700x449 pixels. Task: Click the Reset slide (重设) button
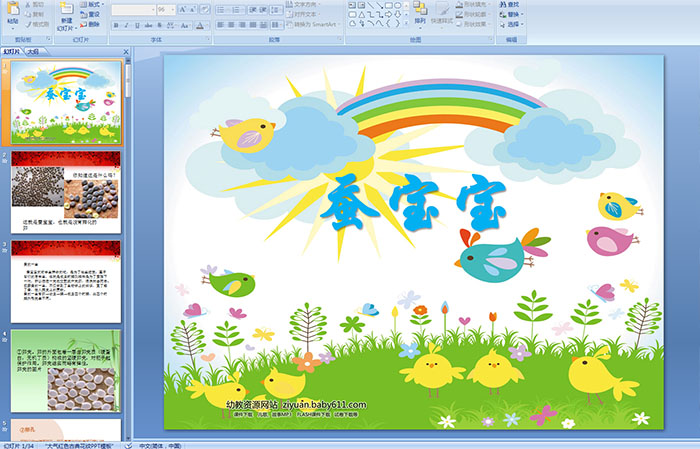[x=90, y=14]
